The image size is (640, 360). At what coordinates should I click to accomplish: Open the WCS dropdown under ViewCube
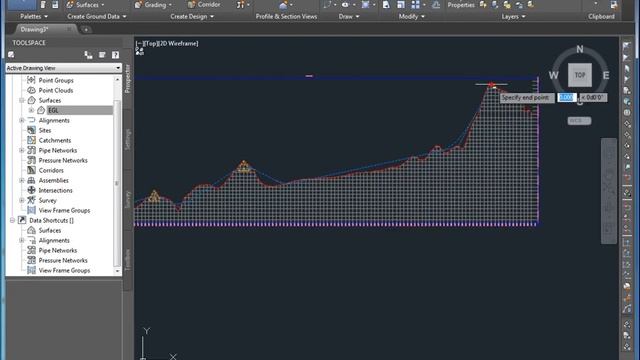(579, 121)
